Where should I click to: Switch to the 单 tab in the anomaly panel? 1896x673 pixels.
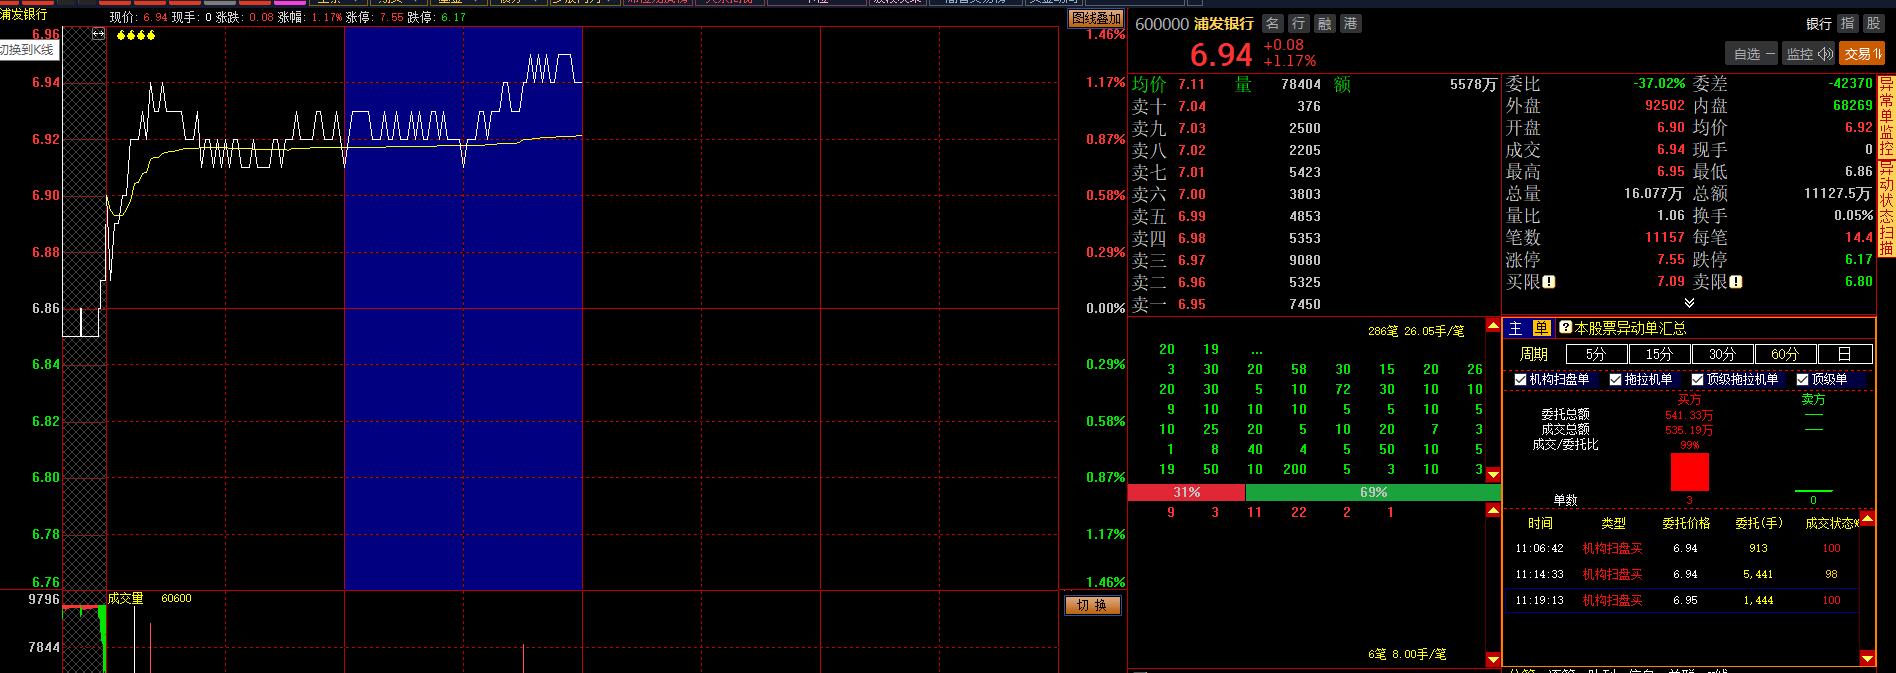[1540, 328]
